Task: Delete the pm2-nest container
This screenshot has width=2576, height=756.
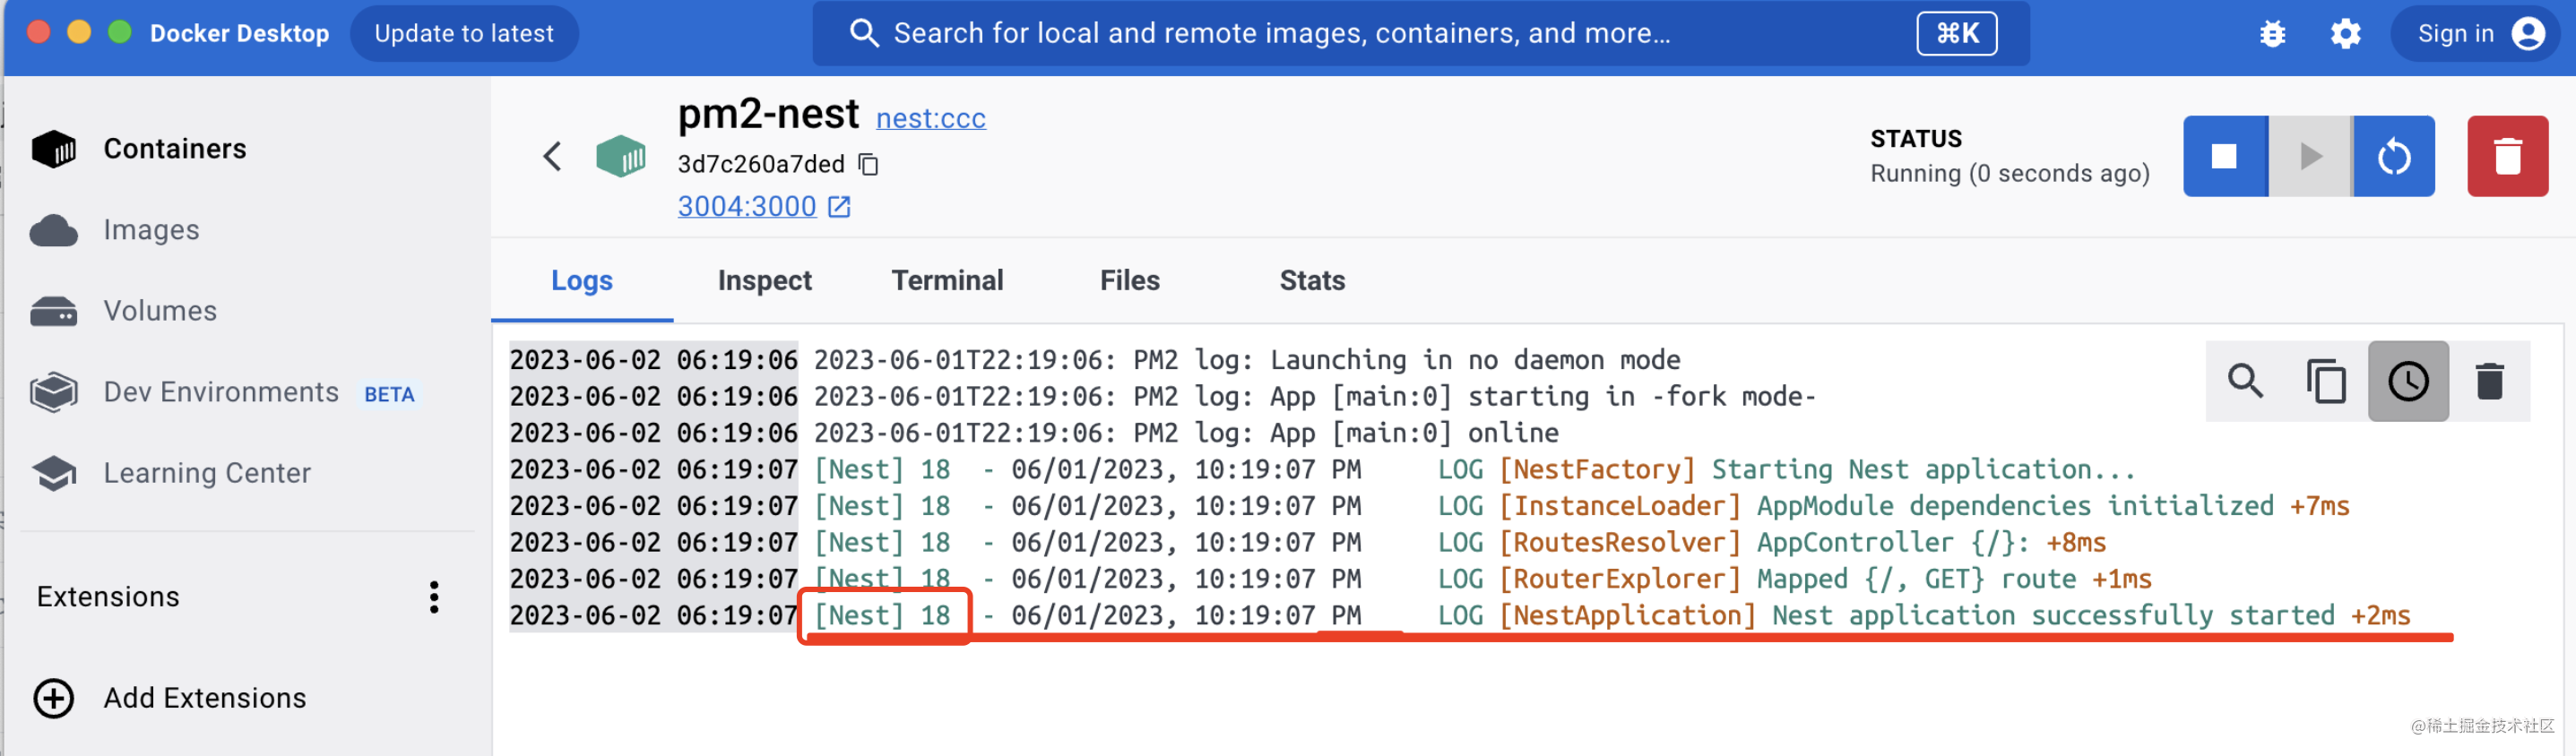Action: click(x=2506, y=156)
